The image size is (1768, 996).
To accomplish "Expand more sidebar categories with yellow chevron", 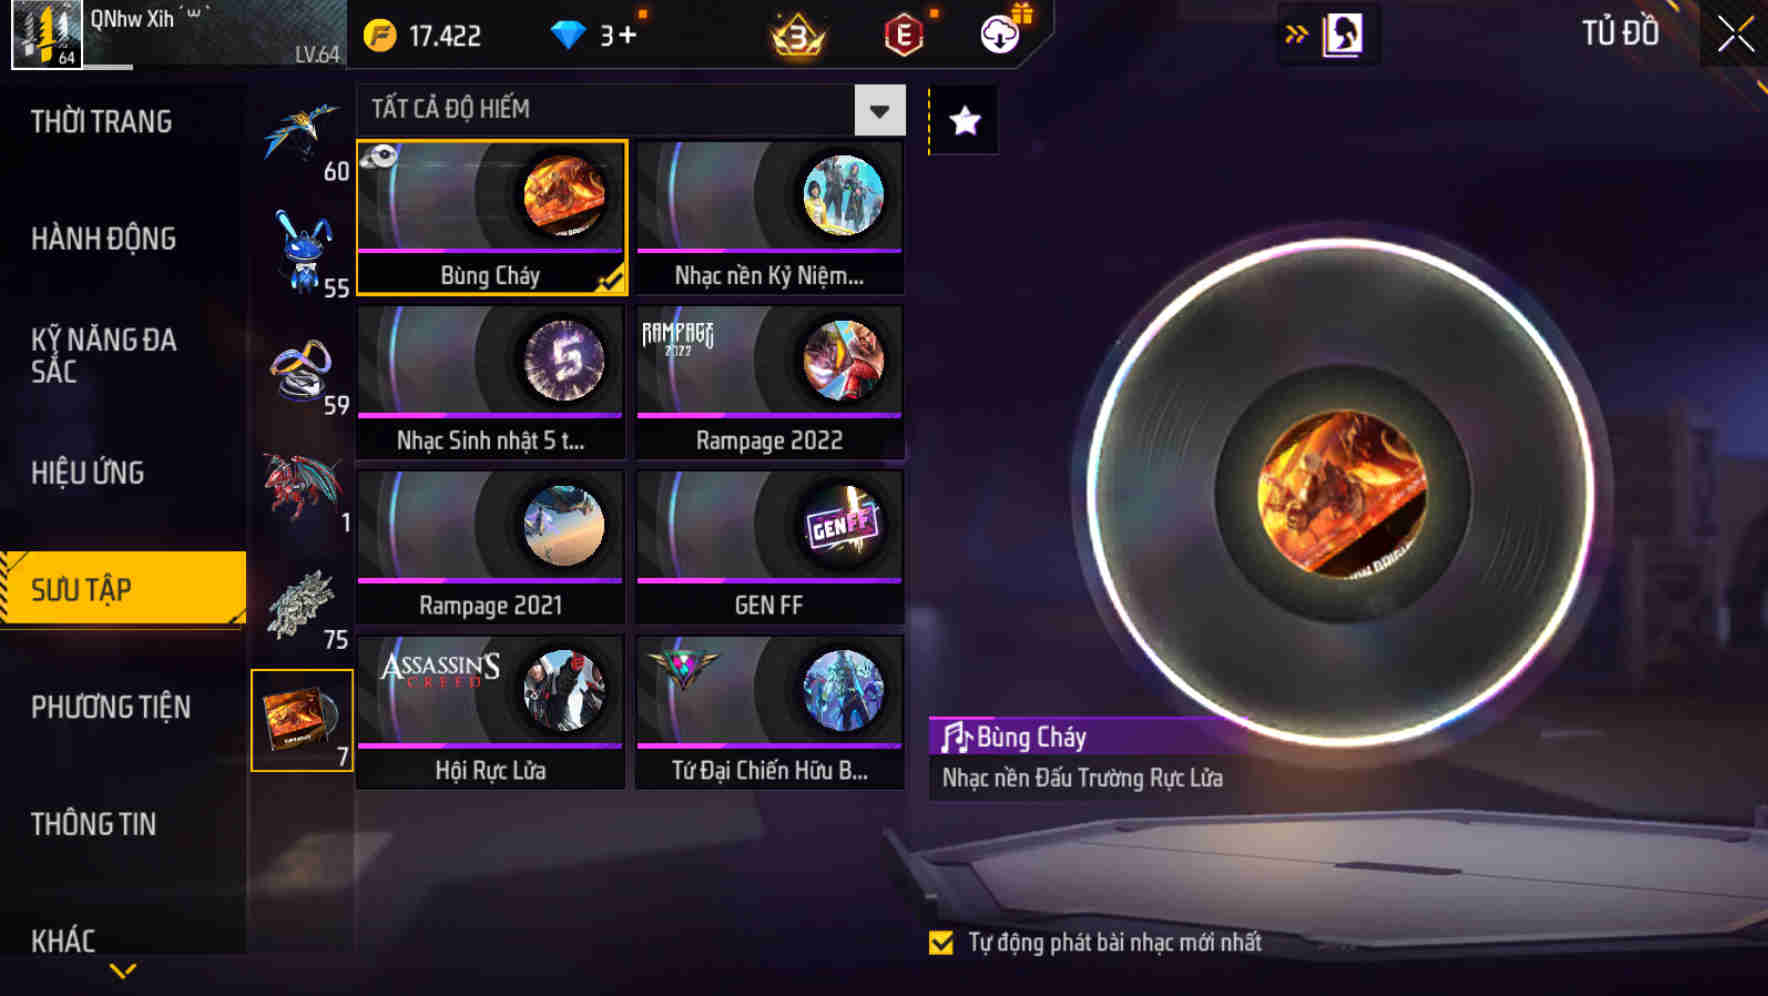I will pos(123,971).
